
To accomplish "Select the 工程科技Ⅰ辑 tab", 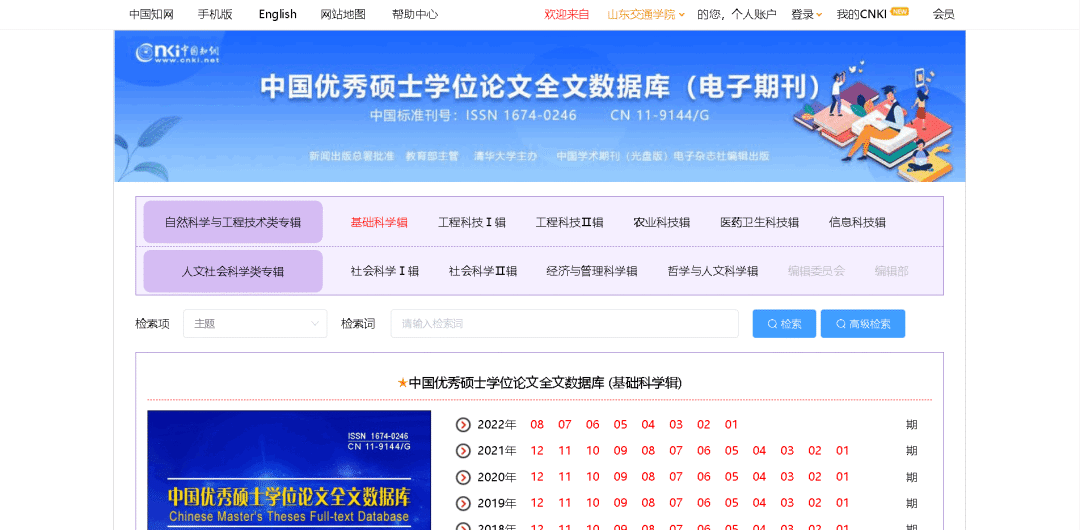I will (x=472, y=222).
